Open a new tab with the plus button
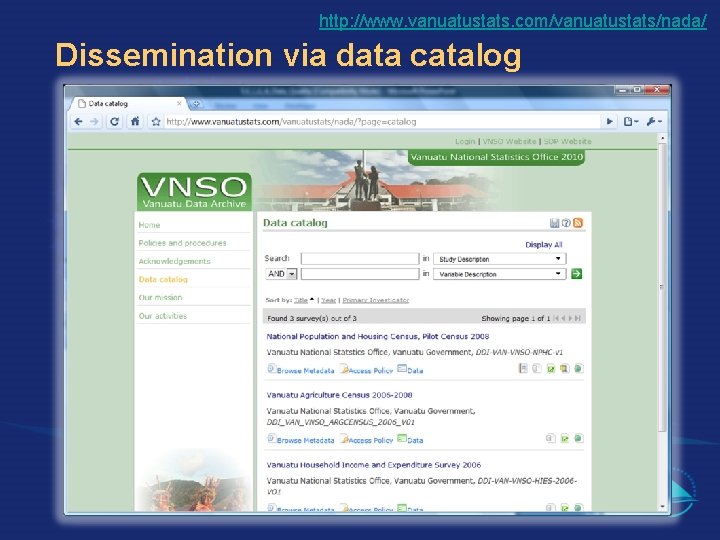Screen dimensions: 720x540 tap(196, 104)
